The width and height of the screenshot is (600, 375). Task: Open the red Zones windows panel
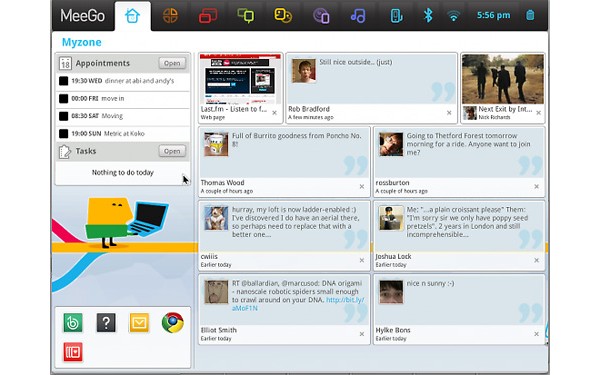[x=208, y=16]
